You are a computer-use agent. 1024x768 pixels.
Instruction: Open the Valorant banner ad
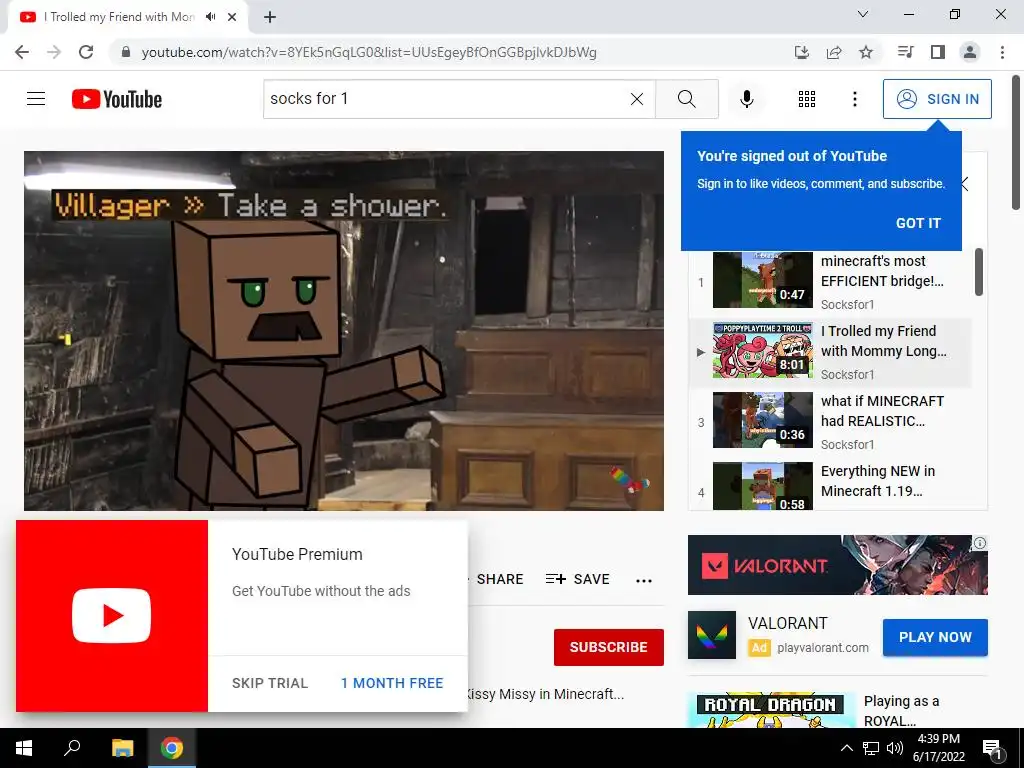click(x=837, y=565)
